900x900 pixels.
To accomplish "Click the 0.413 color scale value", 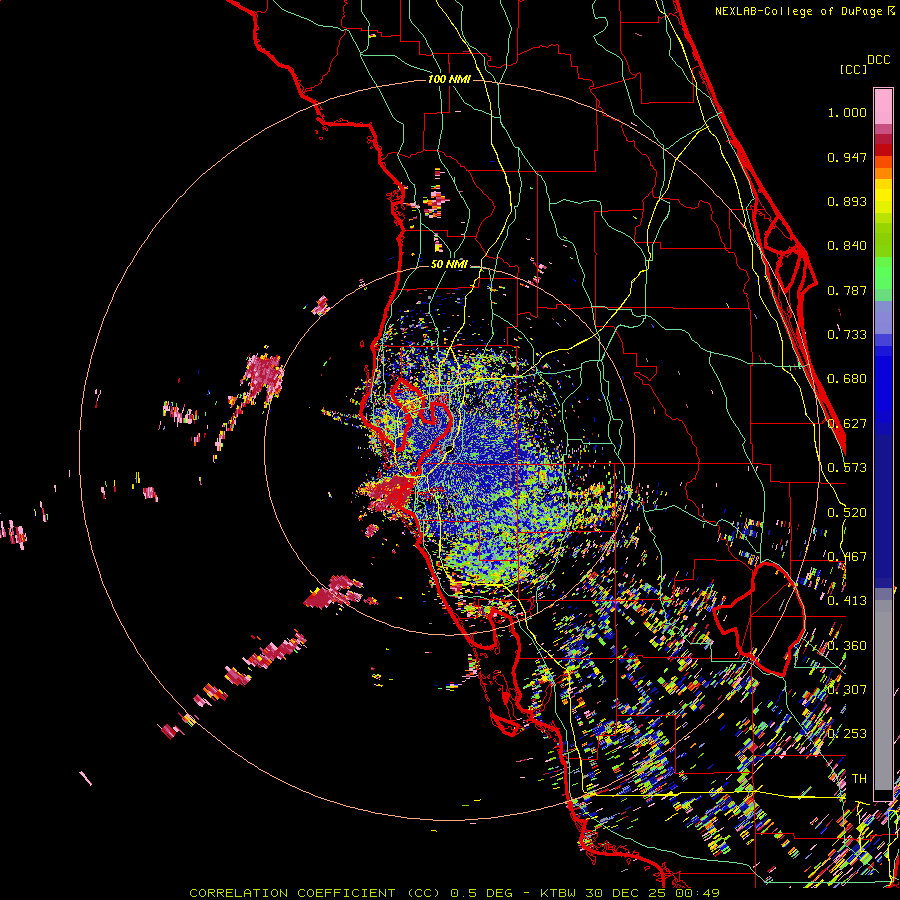I will coord(847,601).
